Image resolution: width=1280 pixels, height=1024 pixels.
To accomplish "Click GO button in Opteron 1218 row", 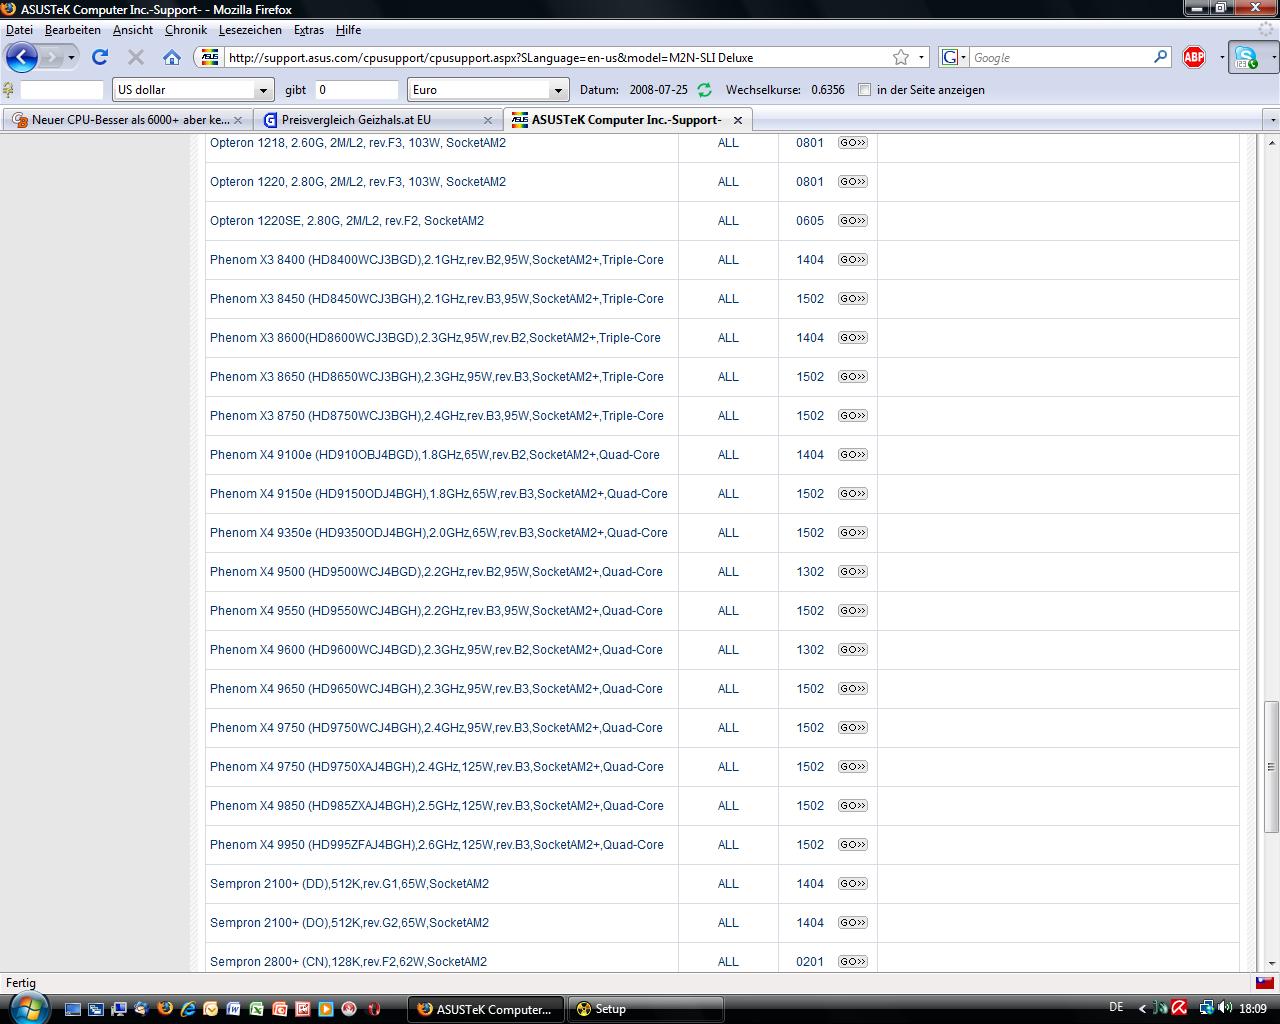I will tap(852, 143).
